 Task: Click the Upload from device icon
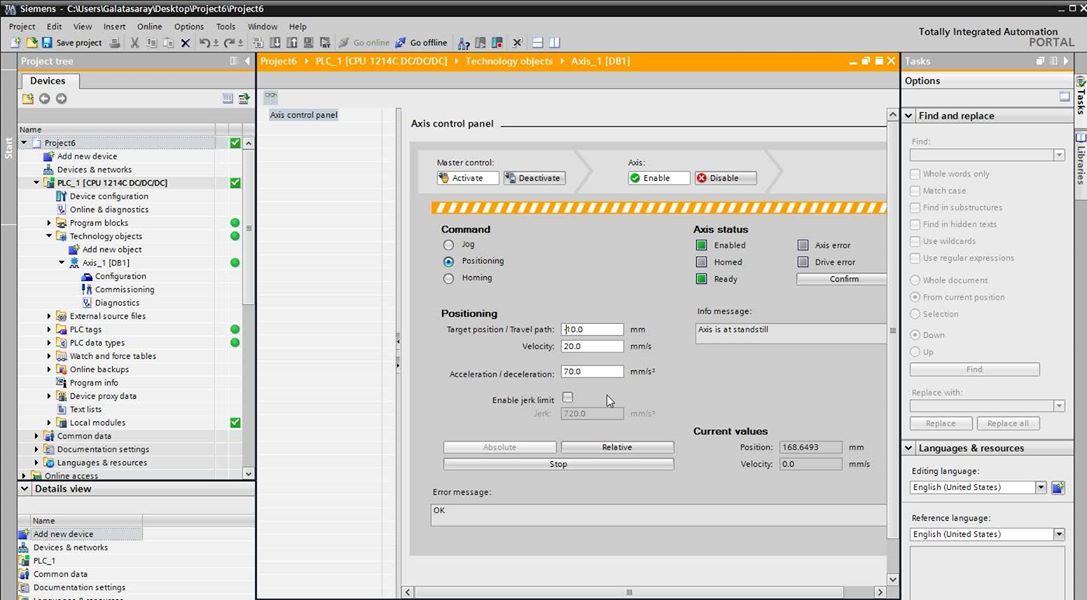coord(292,42)
